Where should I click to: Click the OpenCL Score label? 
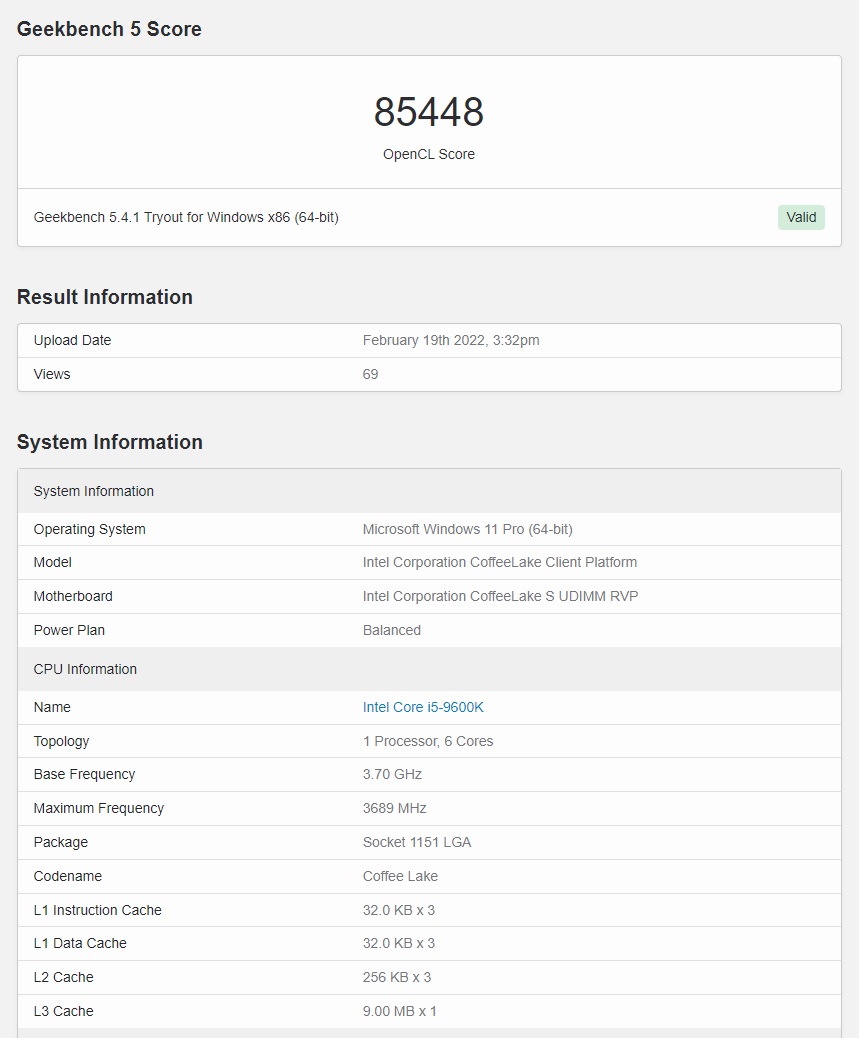(x=429, y=154)
